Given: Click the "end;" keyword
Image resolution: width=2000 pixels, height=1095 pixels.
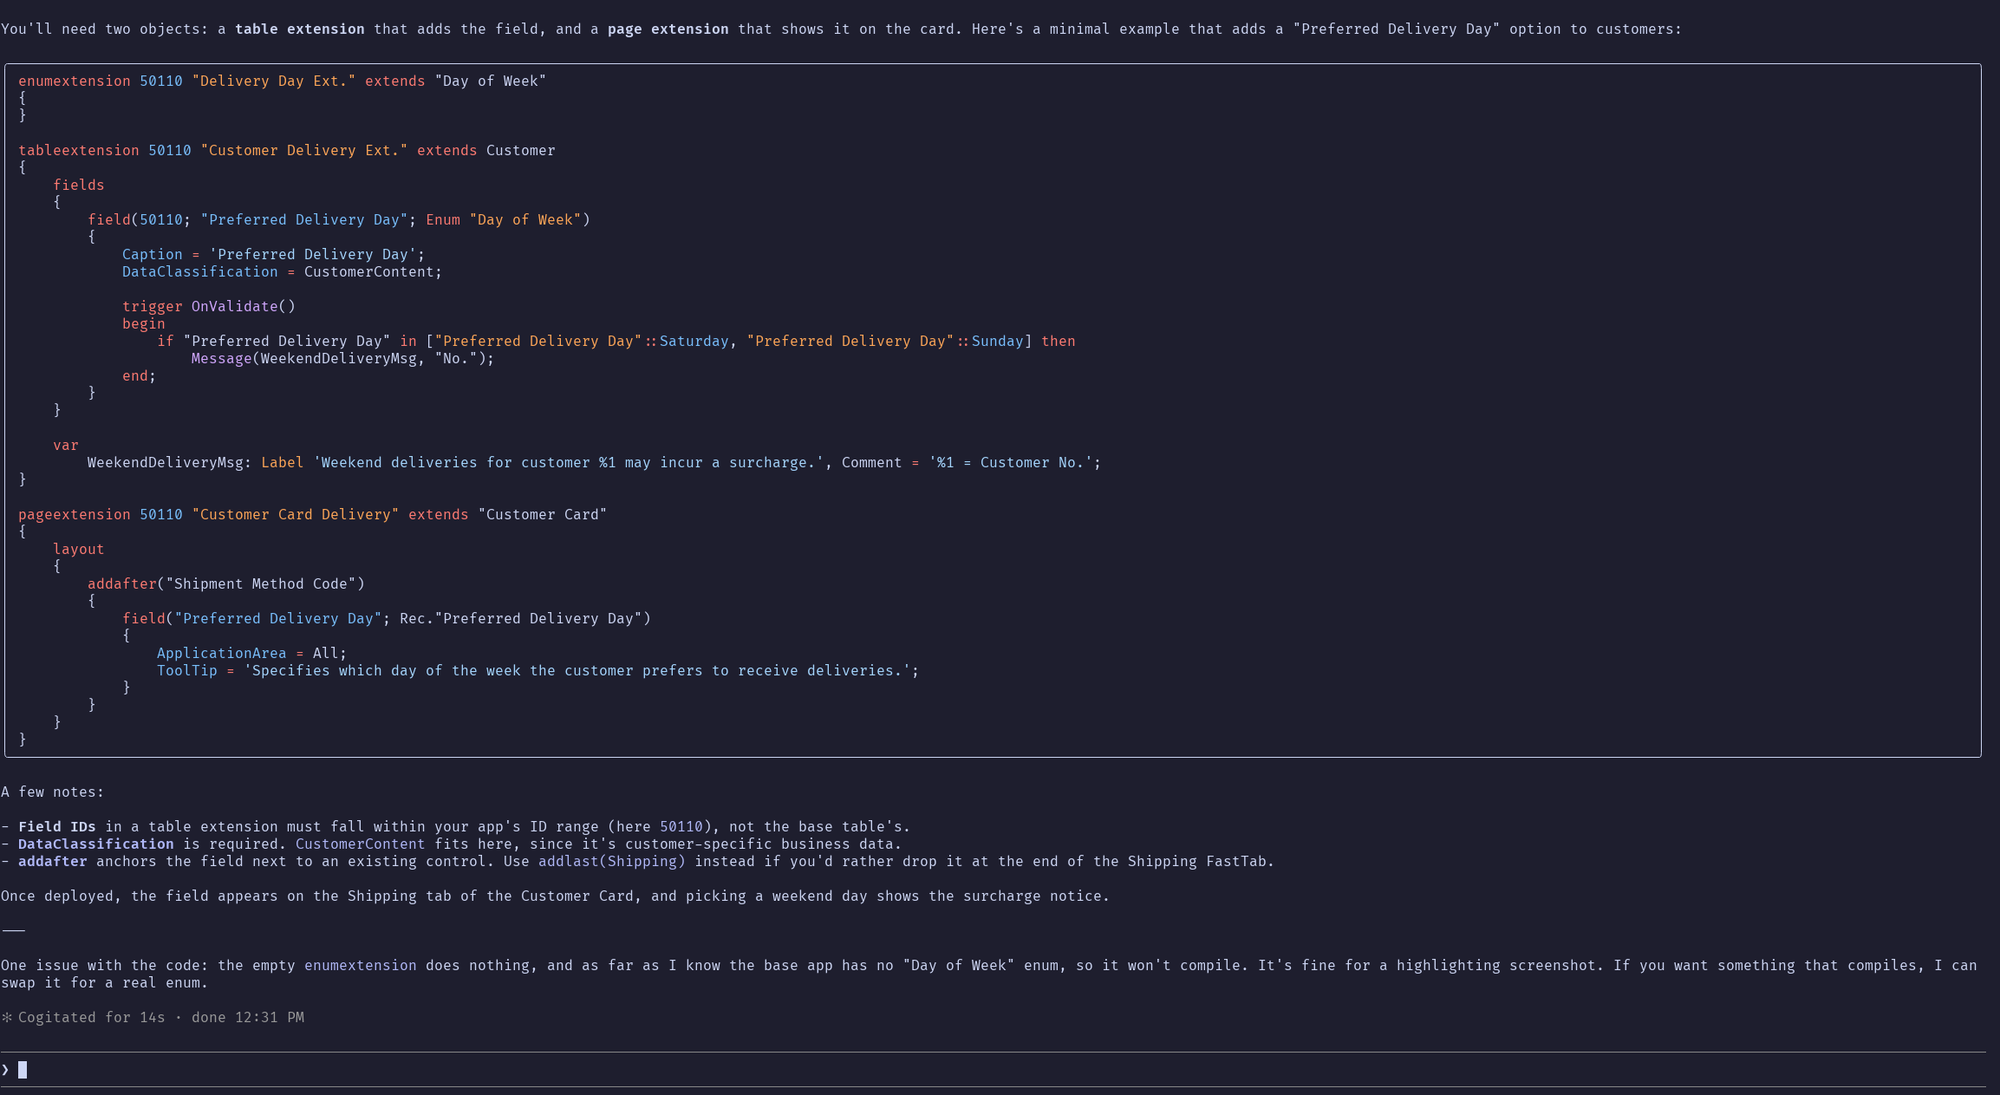Looking at the screenshot, I should pos(139,376).
